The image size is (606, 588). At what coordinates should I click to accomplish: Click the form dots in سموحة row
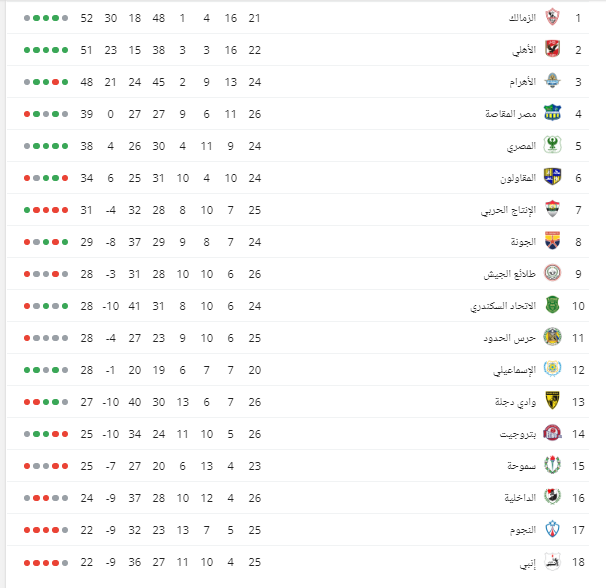coord(46,466)
